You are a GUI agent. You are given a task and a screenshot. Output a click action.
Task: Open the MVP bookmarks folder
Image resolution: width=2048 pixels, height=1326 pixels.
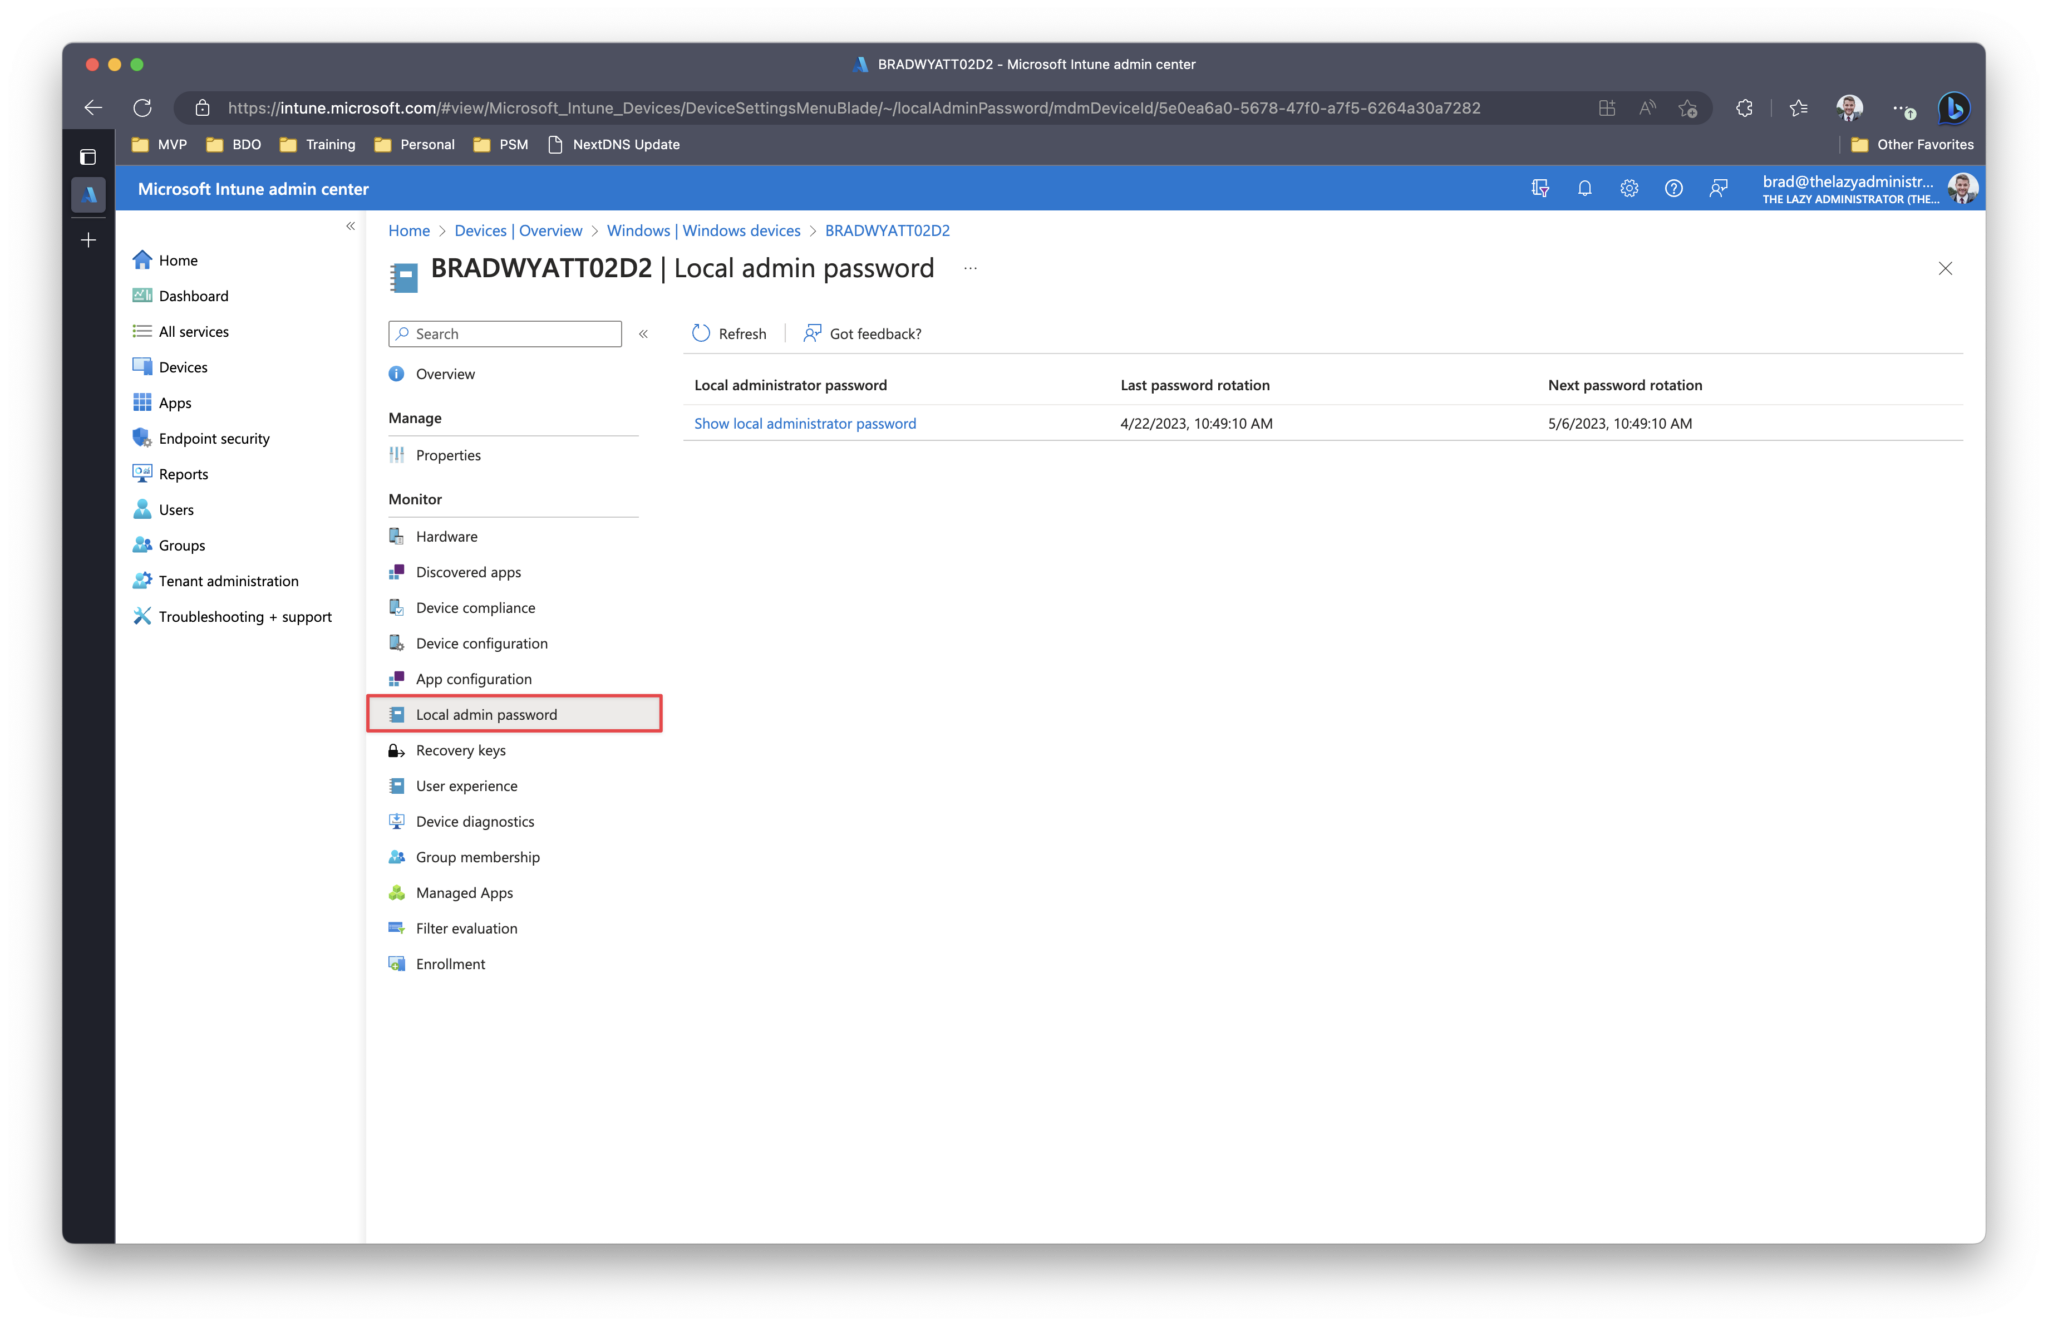click(x=159, y=145)
